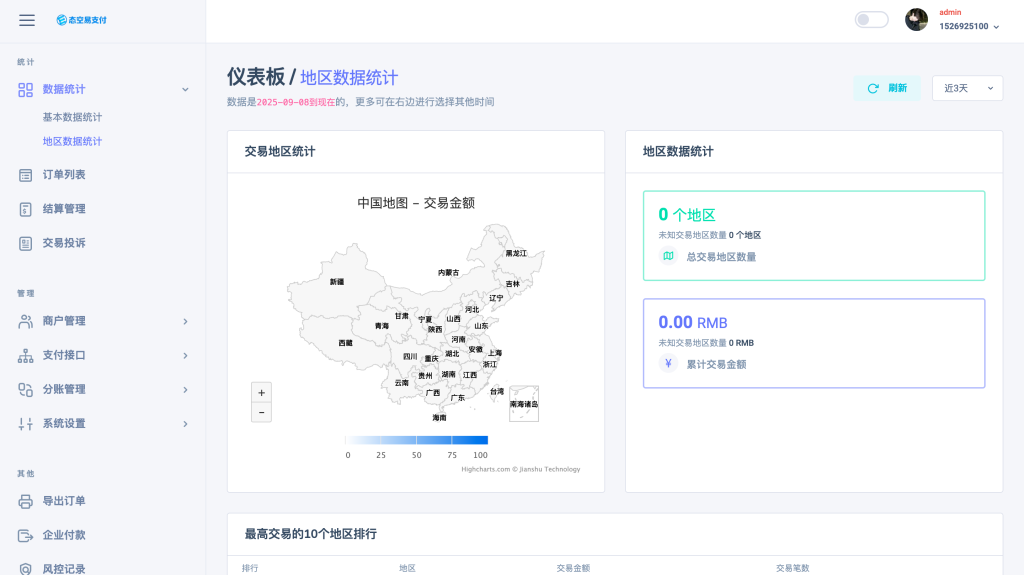1024x575 pixels.
Task: Expand the 支付接口 submenu arrow
Action: pos(185,355)
